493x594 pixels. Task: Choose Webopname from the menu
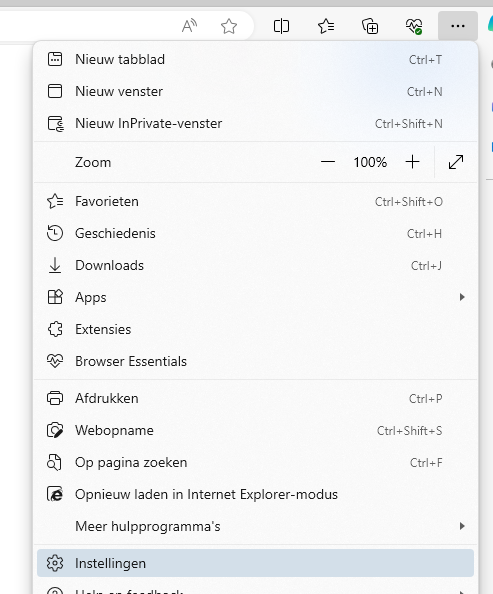[x=255, y=430]
